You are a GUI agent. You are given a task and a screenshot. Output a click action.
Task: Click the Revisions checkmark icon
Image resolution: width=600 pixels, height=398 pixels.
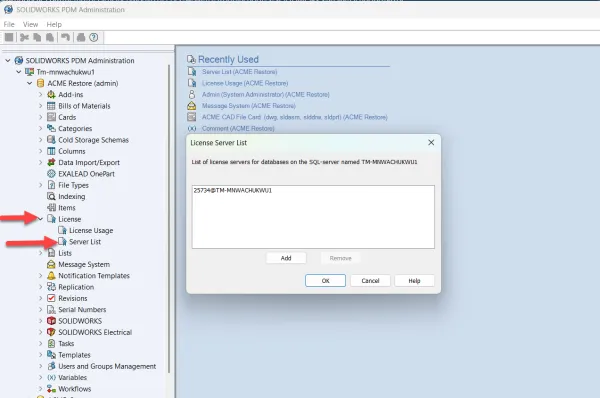pos(51,298)
